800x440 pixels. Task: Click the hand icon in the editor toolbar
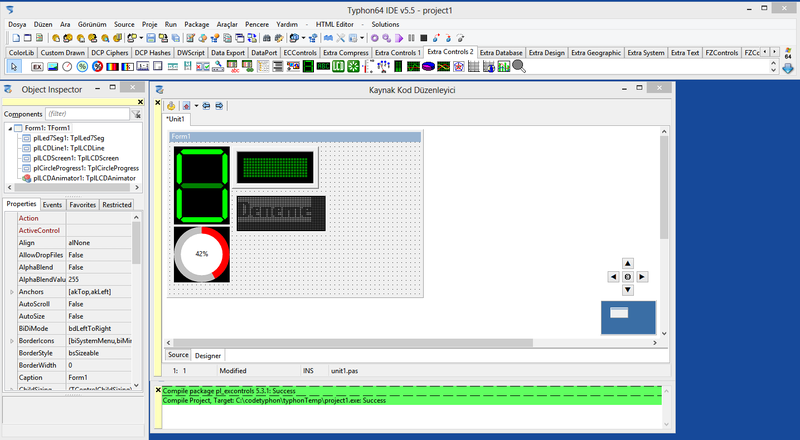tap(171, 106)
